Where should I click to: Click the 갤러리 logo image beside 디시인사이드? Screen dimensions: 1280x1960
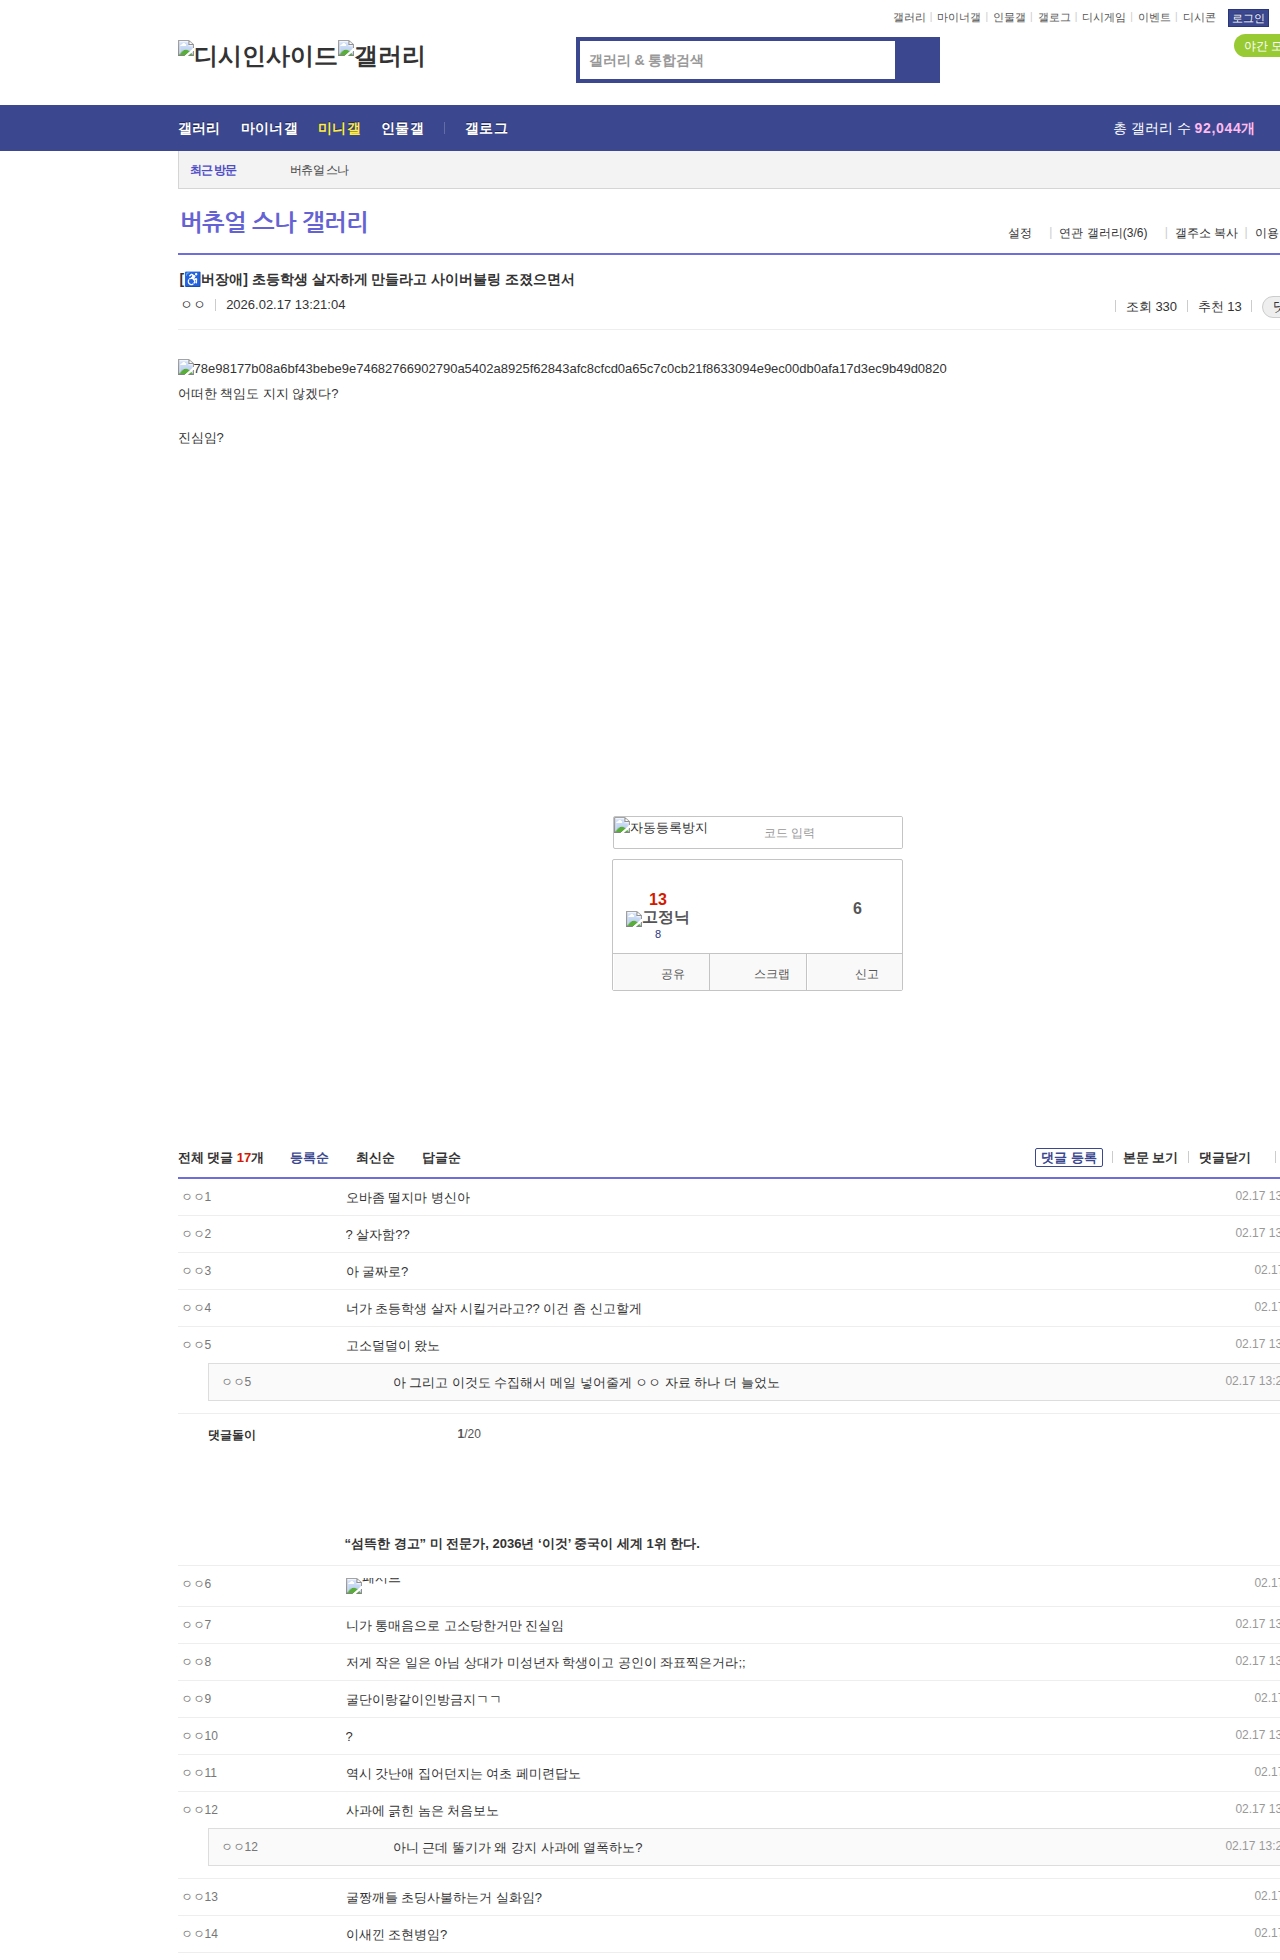[382, 56]
